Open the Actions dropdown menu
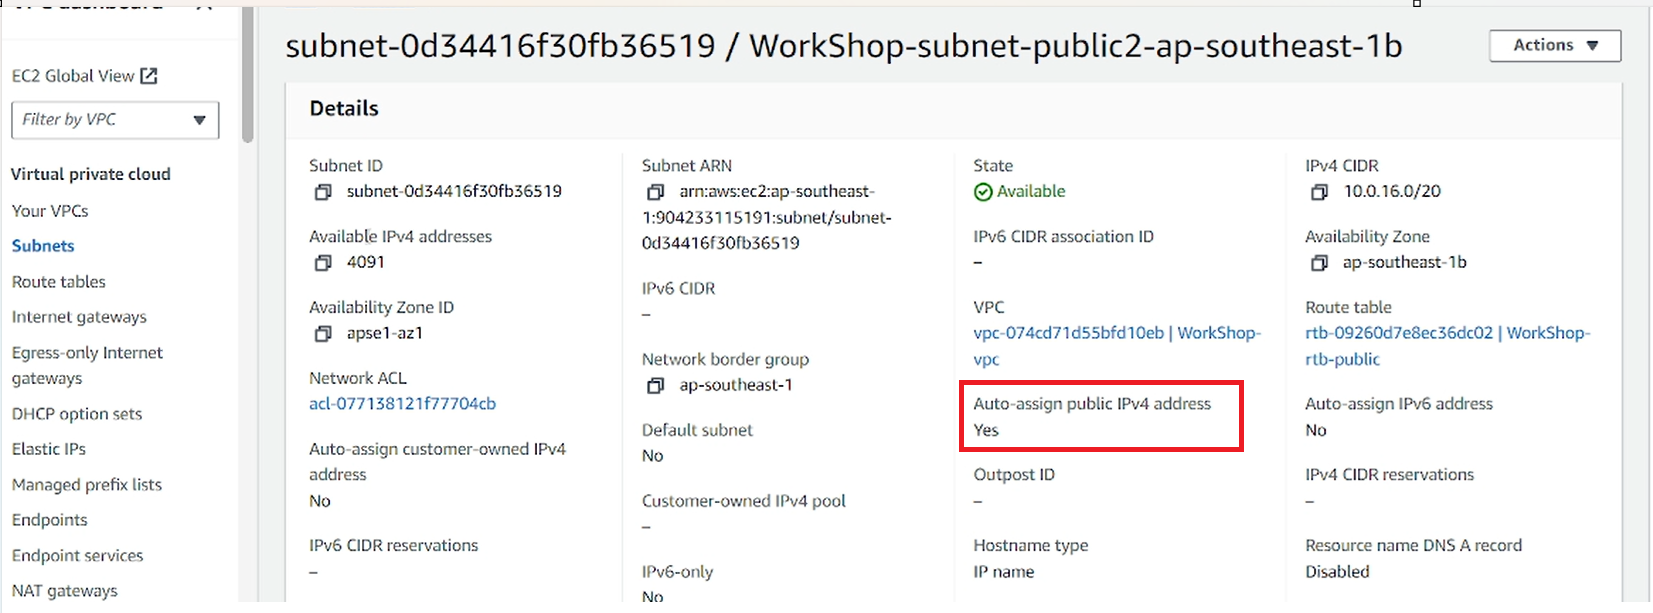 point(1555,45)
